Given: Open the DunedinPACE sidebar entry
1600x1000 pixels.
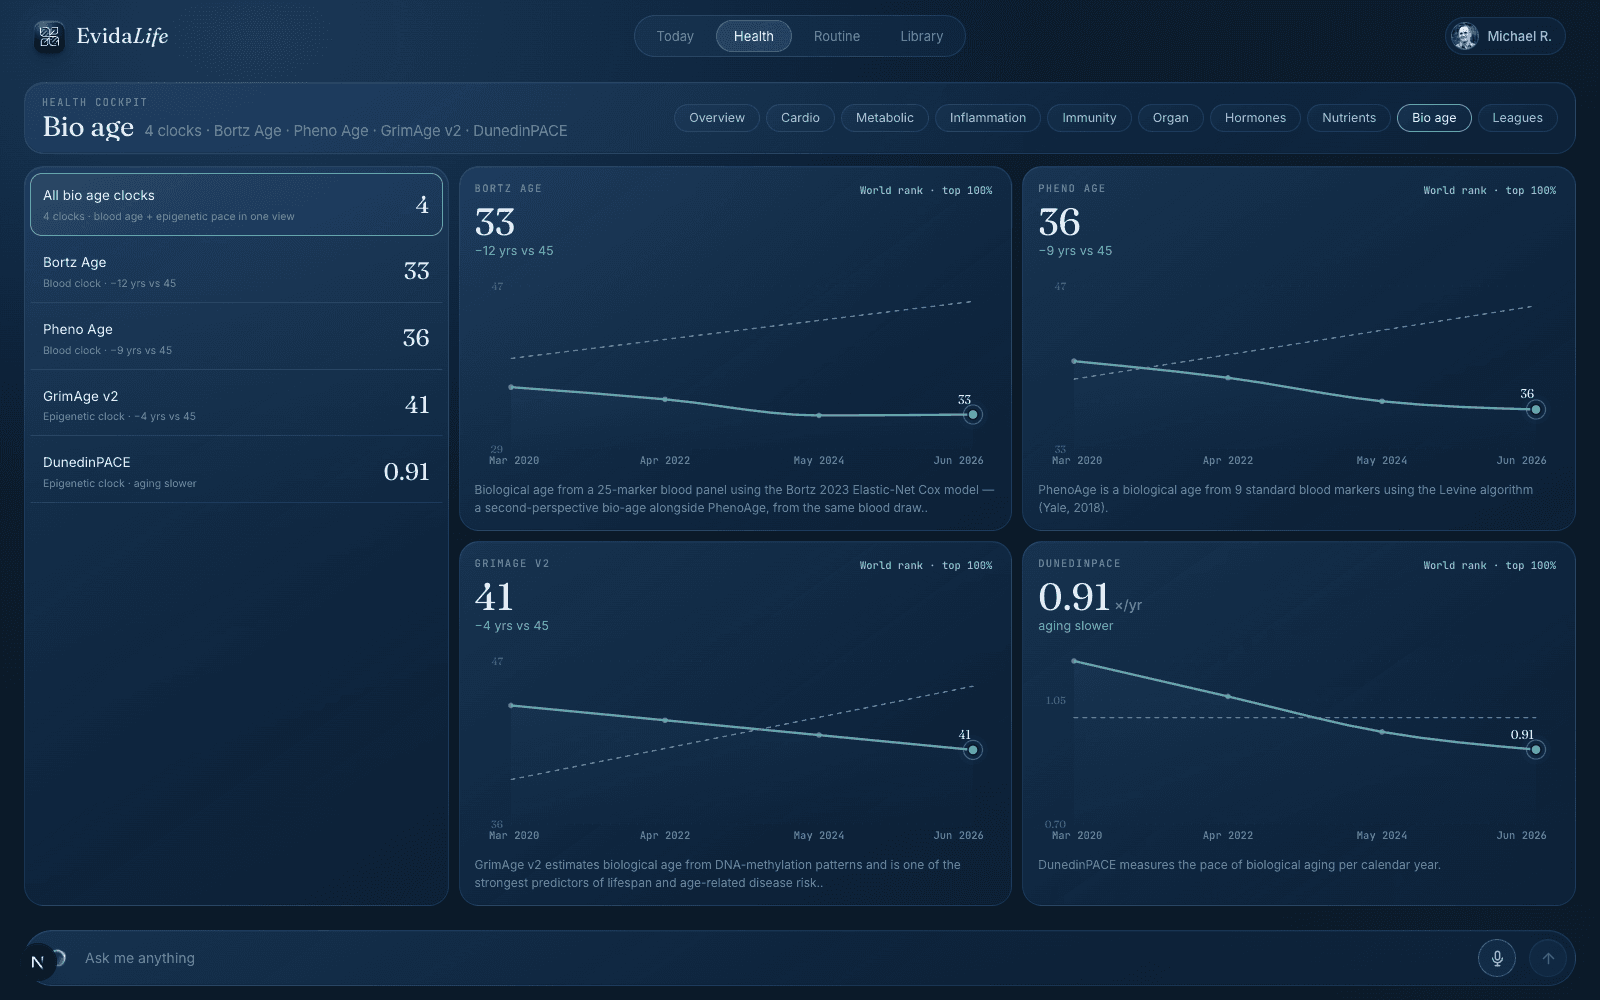Looking at the screenshot, I should click(236, 471).
